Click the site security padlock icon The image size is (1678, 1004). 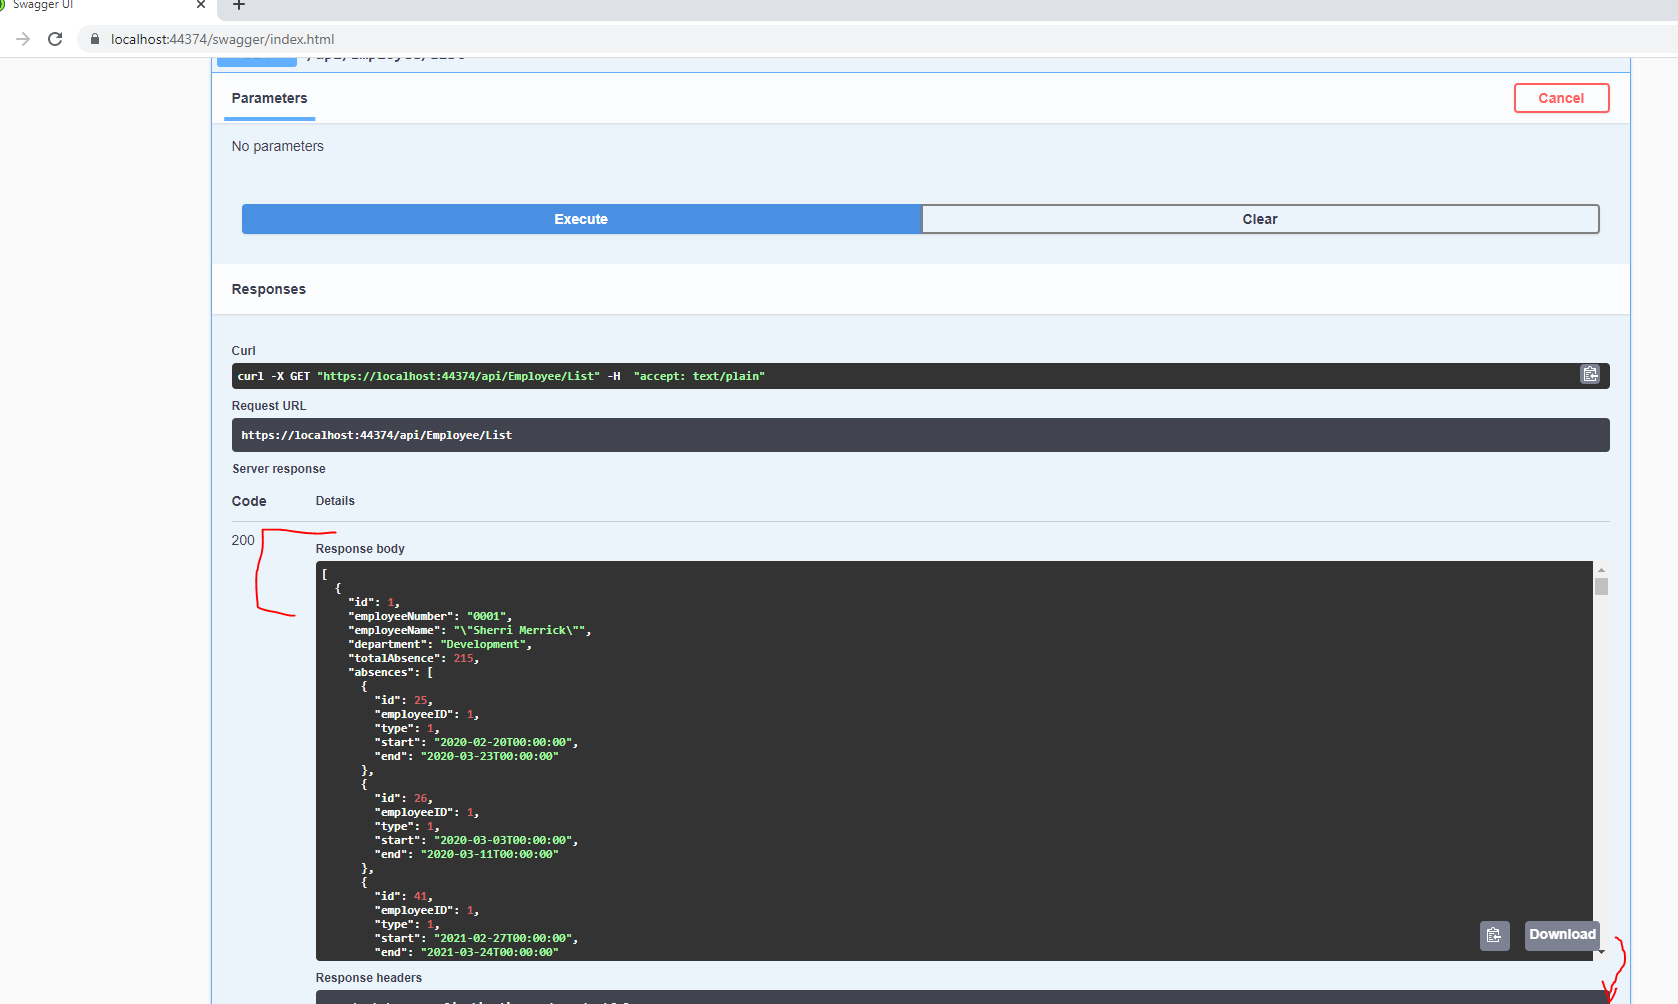(x=93, y=39)
